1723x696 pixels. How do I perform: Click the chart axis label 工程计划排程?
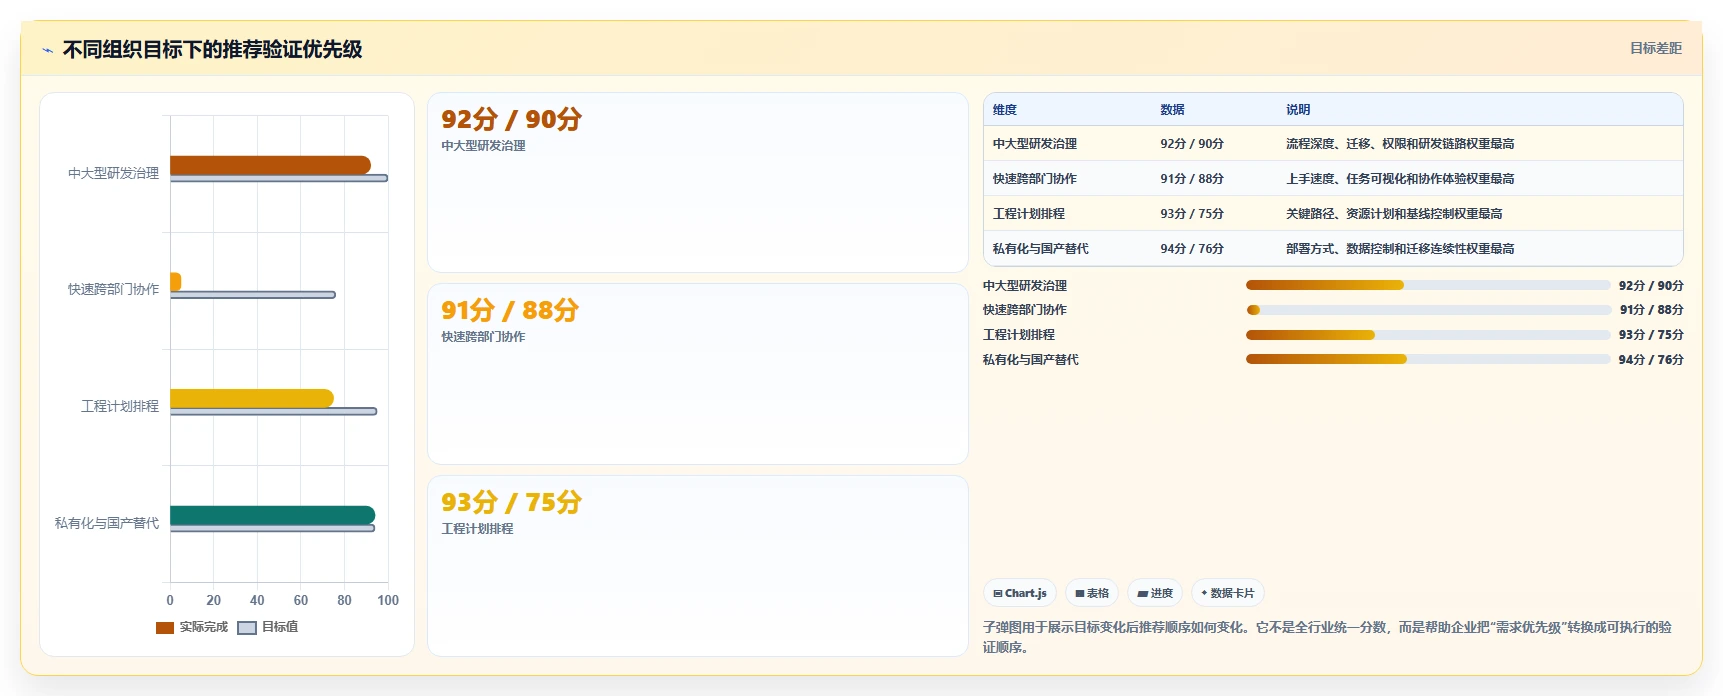pyautogui.click(x=120, y=406)
